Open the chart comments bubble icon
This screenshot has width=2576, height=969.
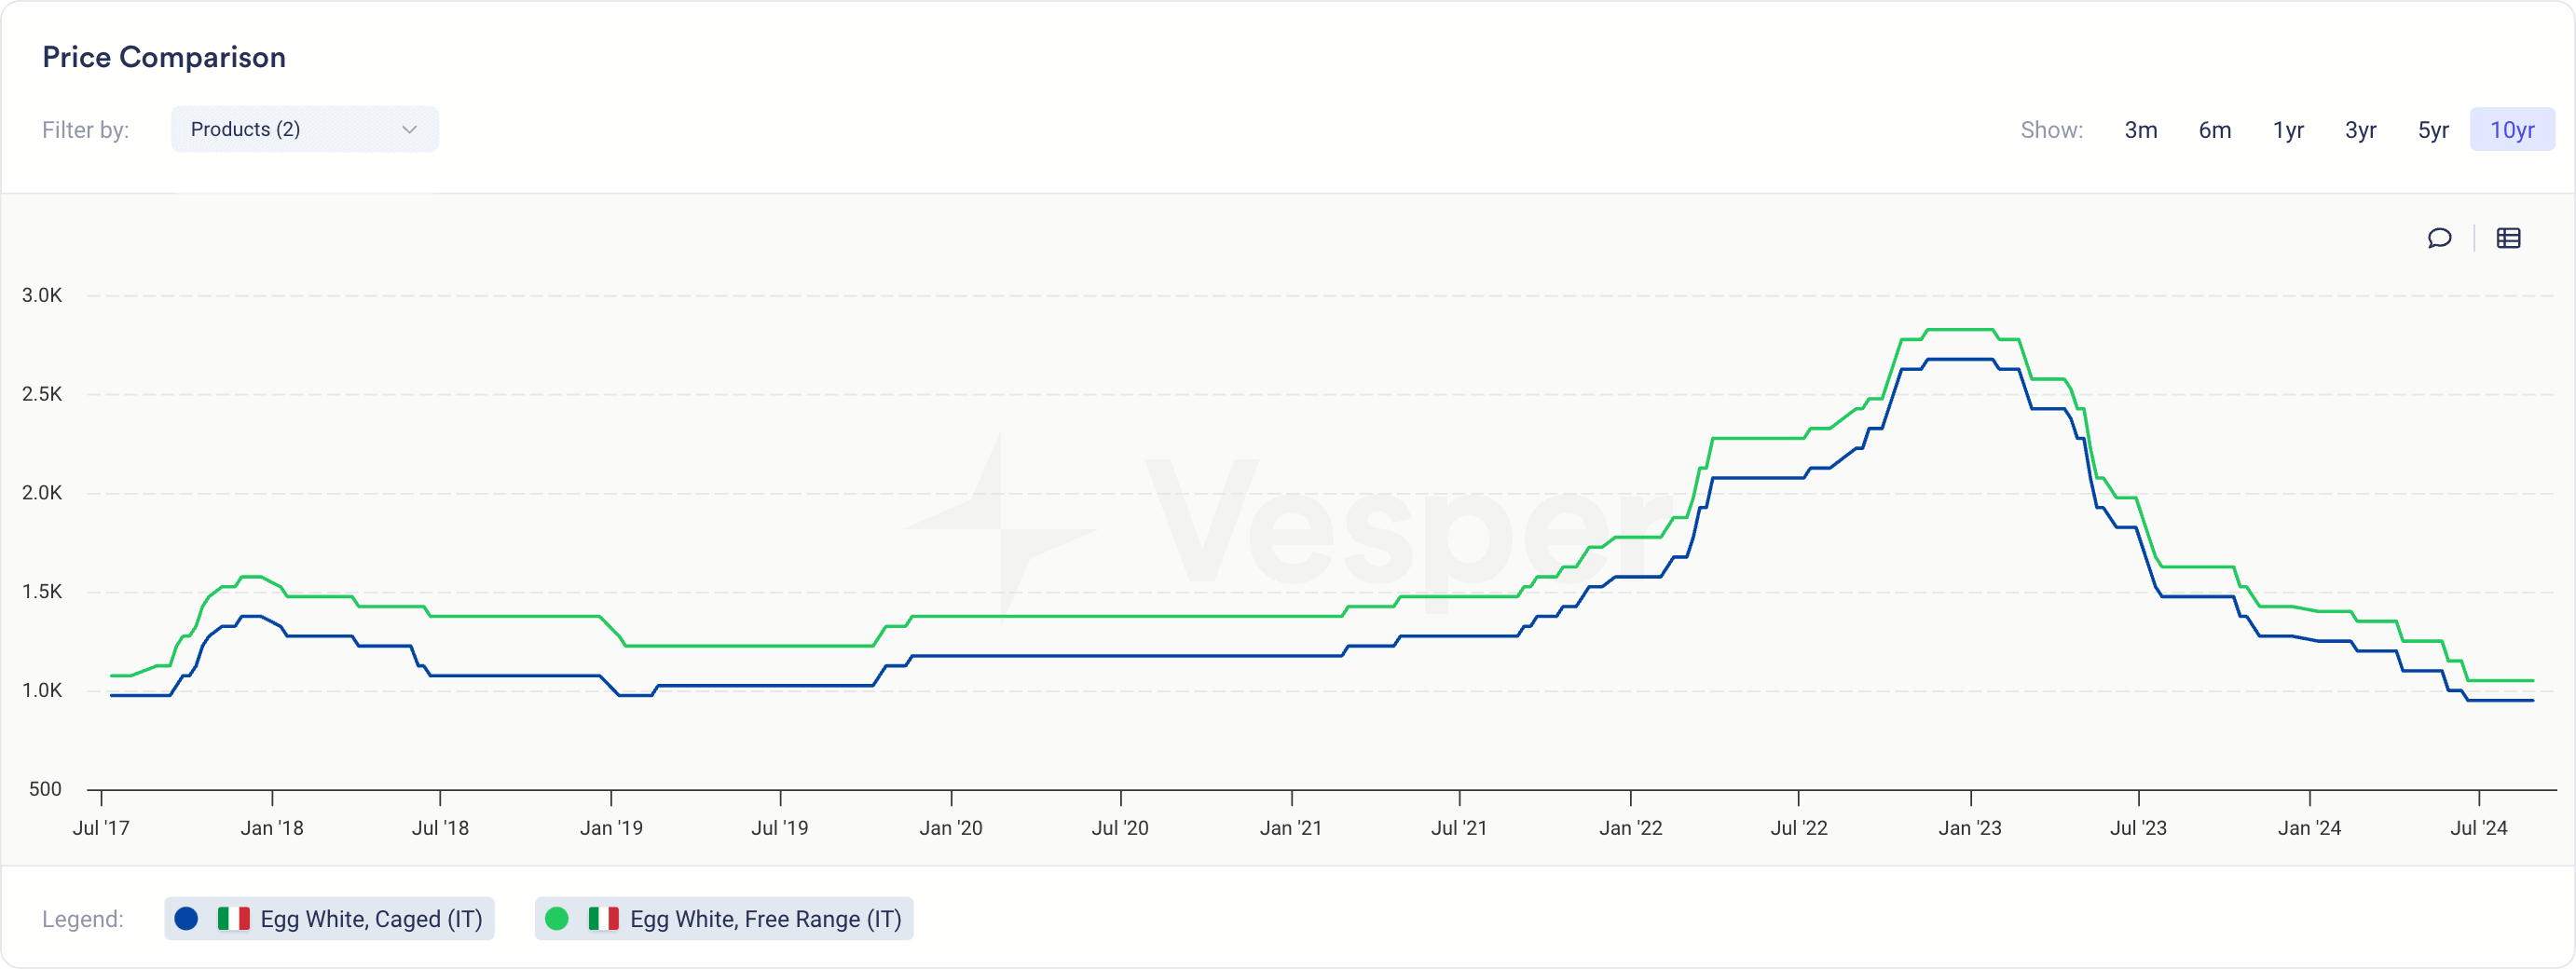coord(2439,238)
